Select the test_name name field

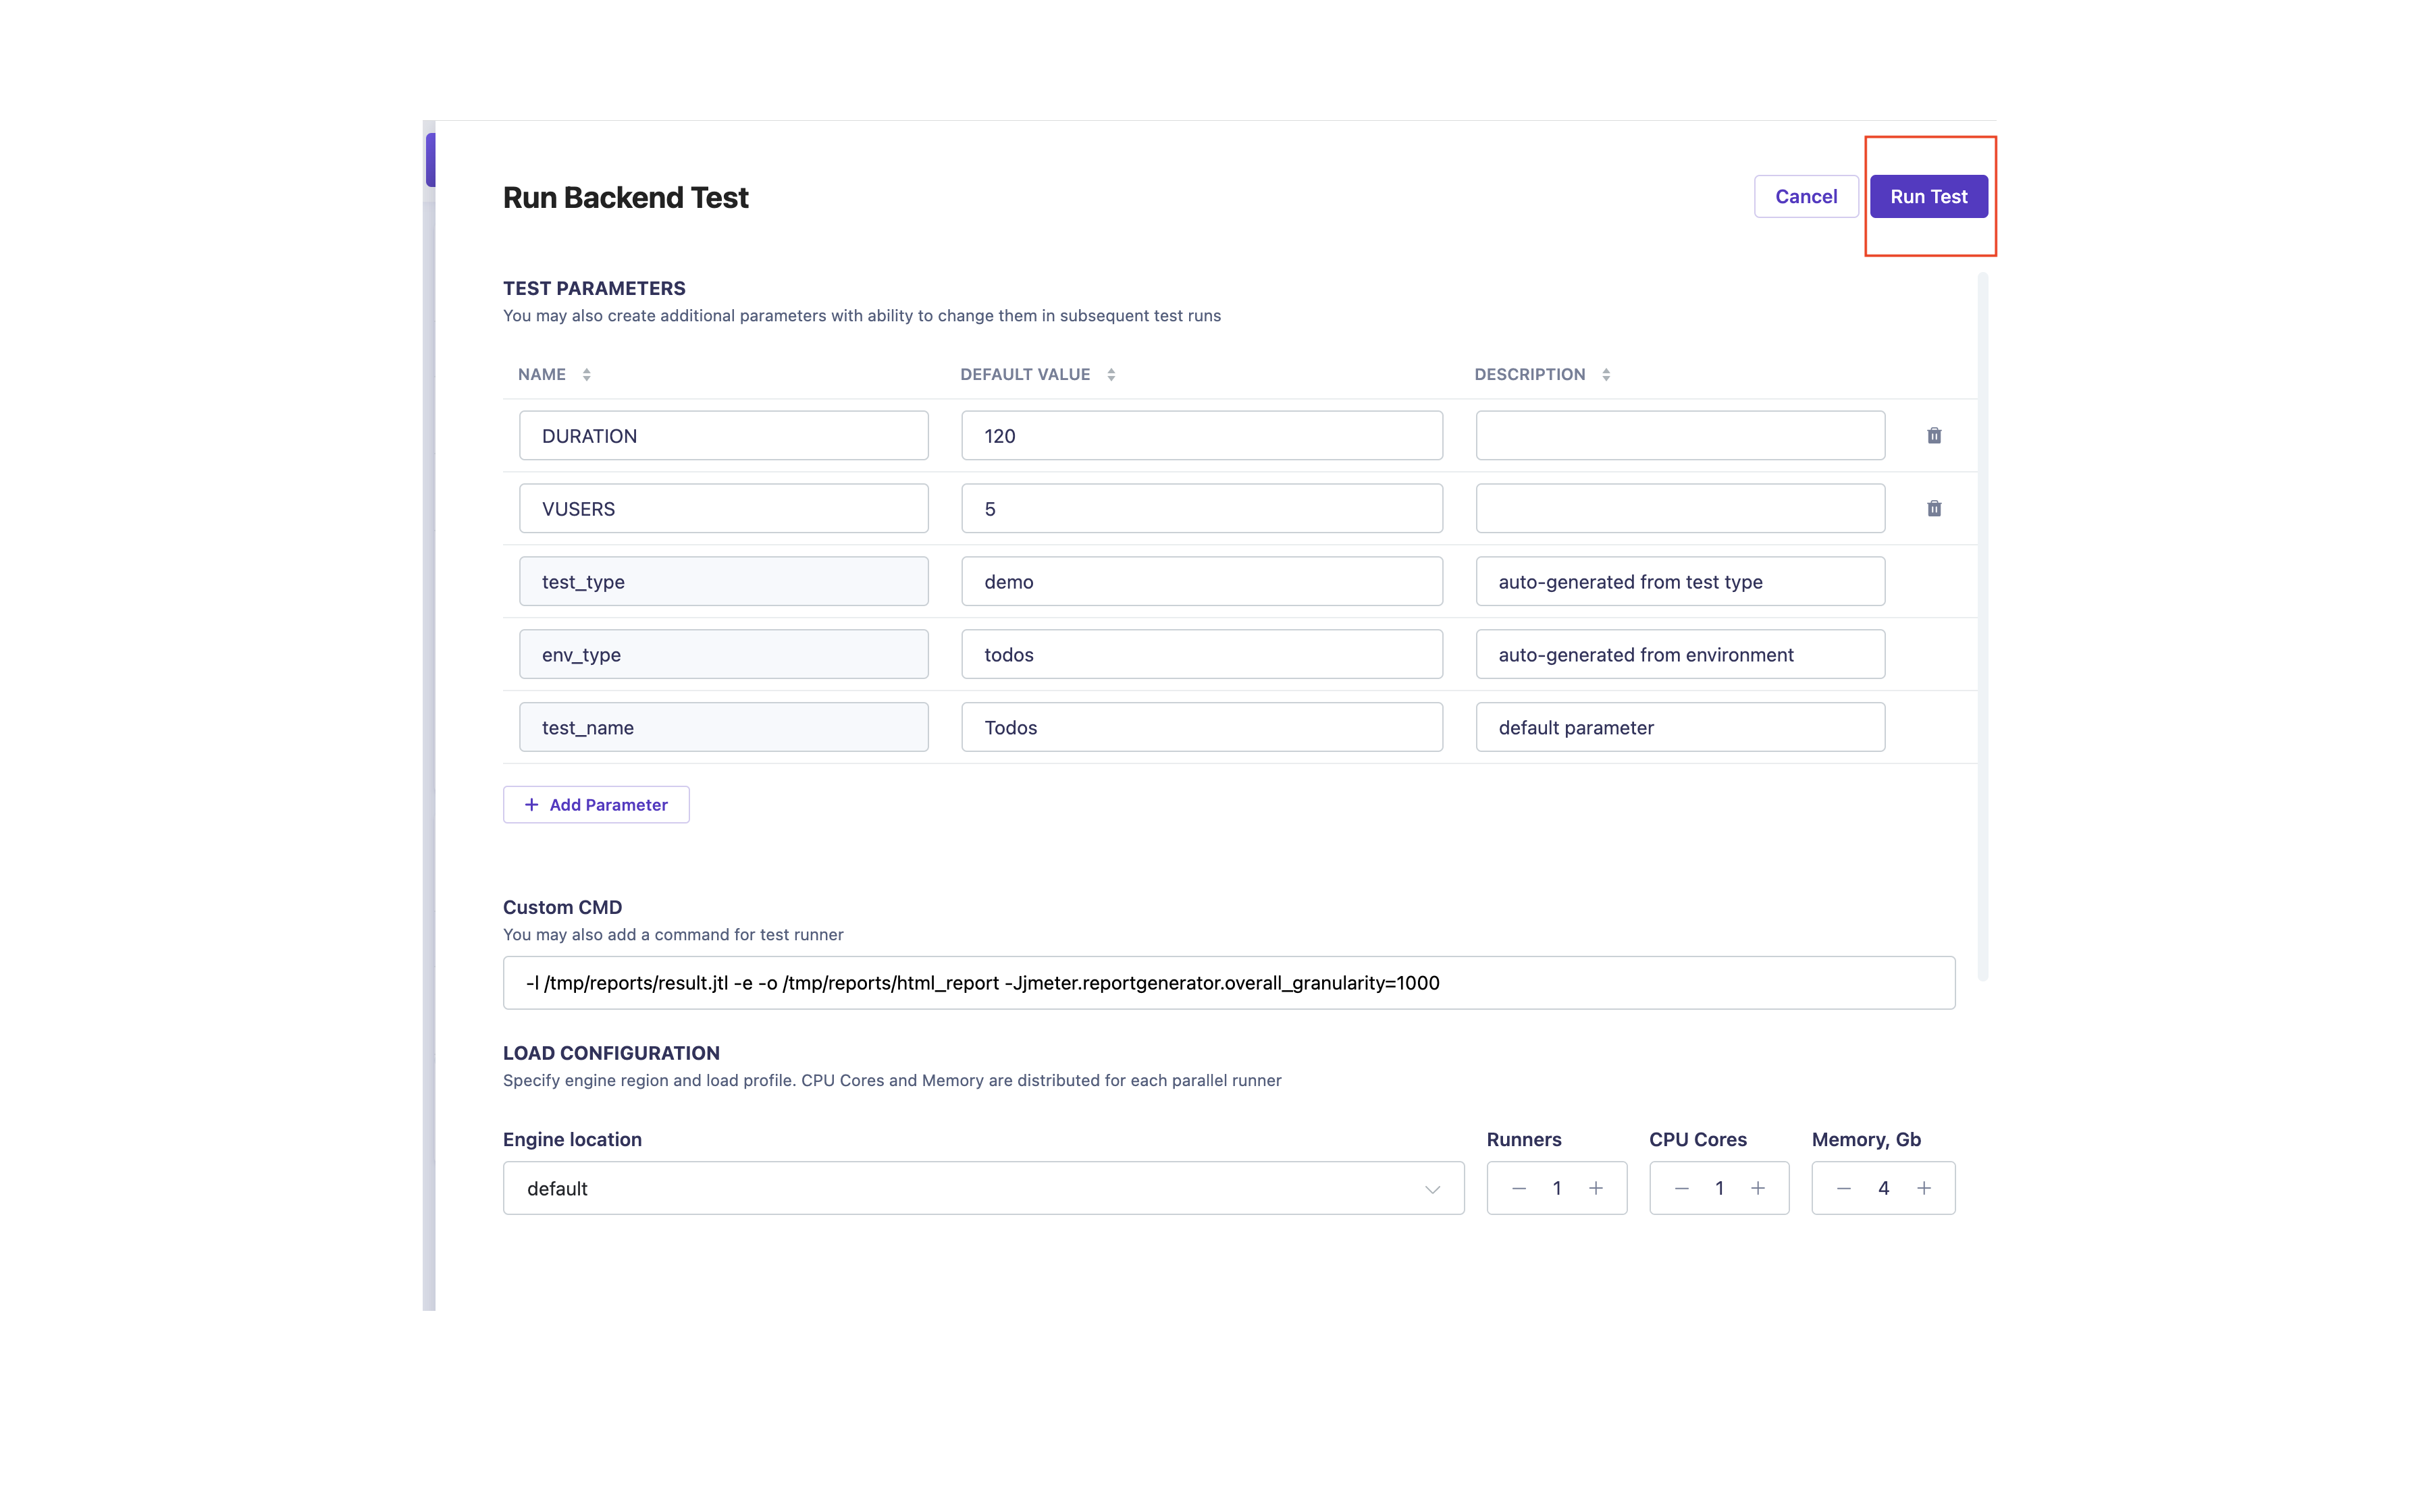click(x=724, y=728)
